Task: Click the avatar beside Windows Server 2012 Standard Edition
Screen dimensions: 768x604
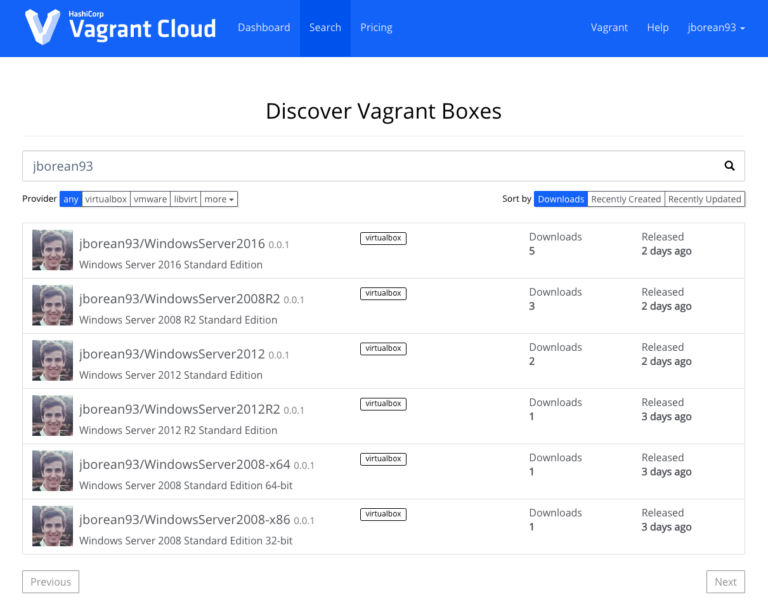Action: tap(52, 361)
